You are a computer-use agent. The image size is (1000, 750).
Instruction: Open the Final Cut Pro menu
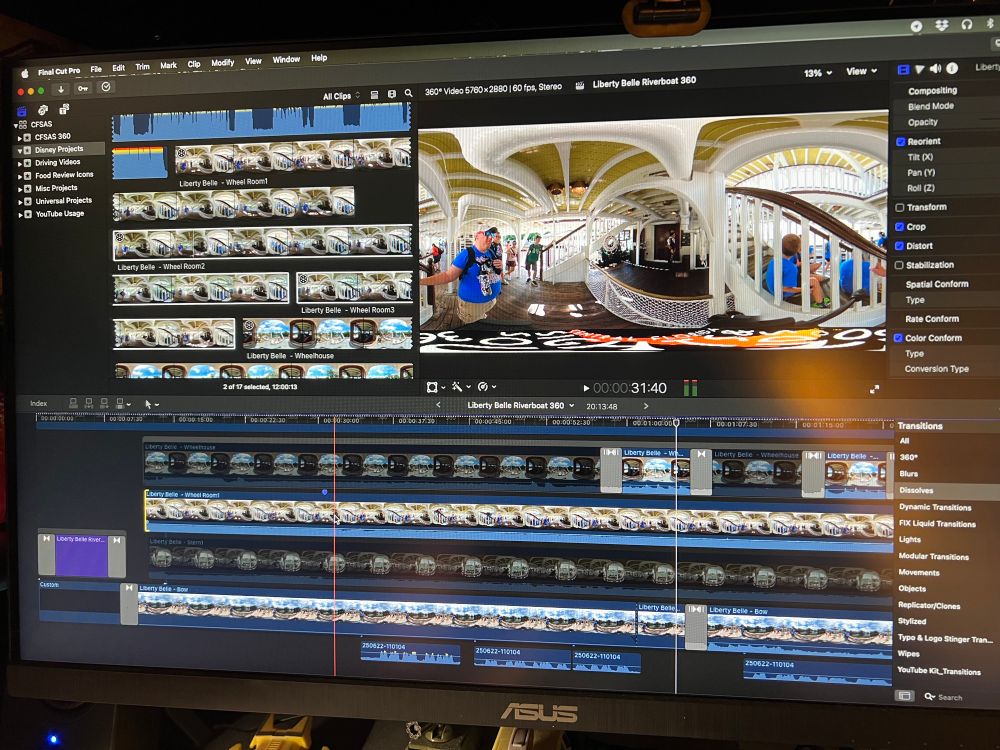pyautogui.click(x=59, y=71)
